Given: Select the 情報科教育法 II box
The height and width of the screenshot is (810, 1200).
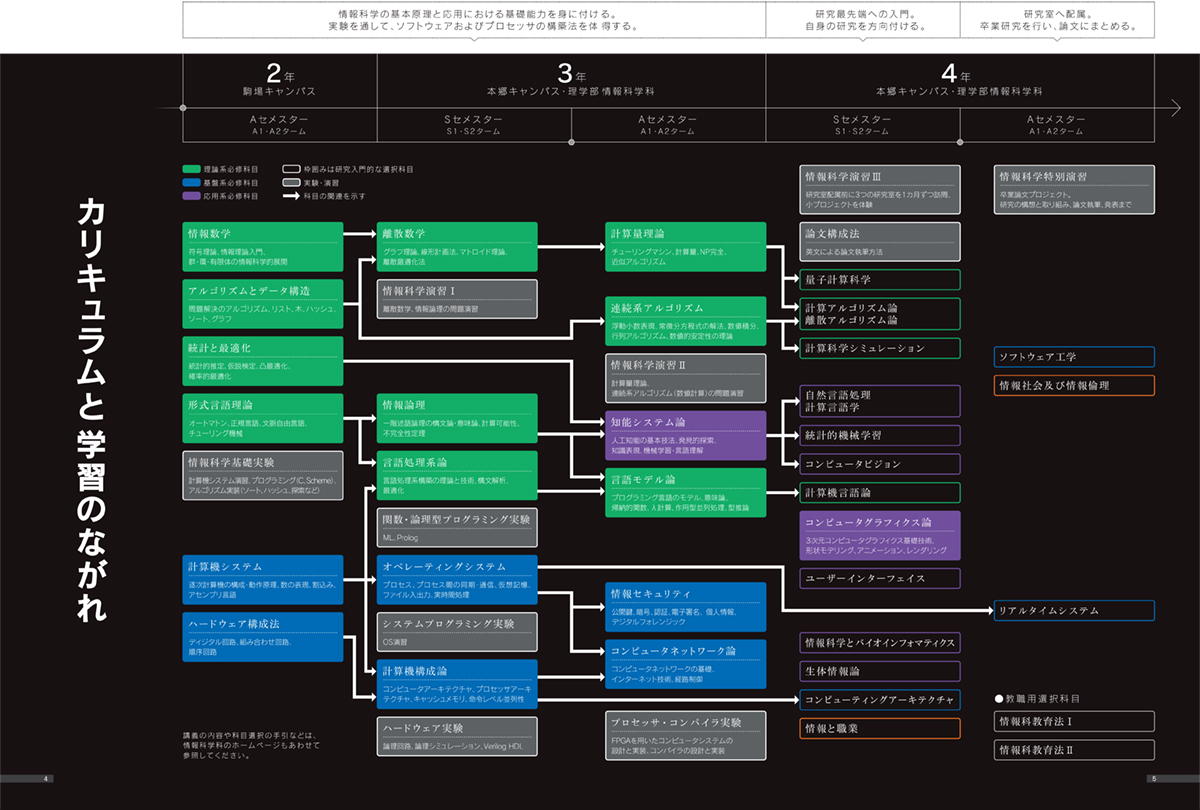Looking at the screenshot, I should point(1075,749).
